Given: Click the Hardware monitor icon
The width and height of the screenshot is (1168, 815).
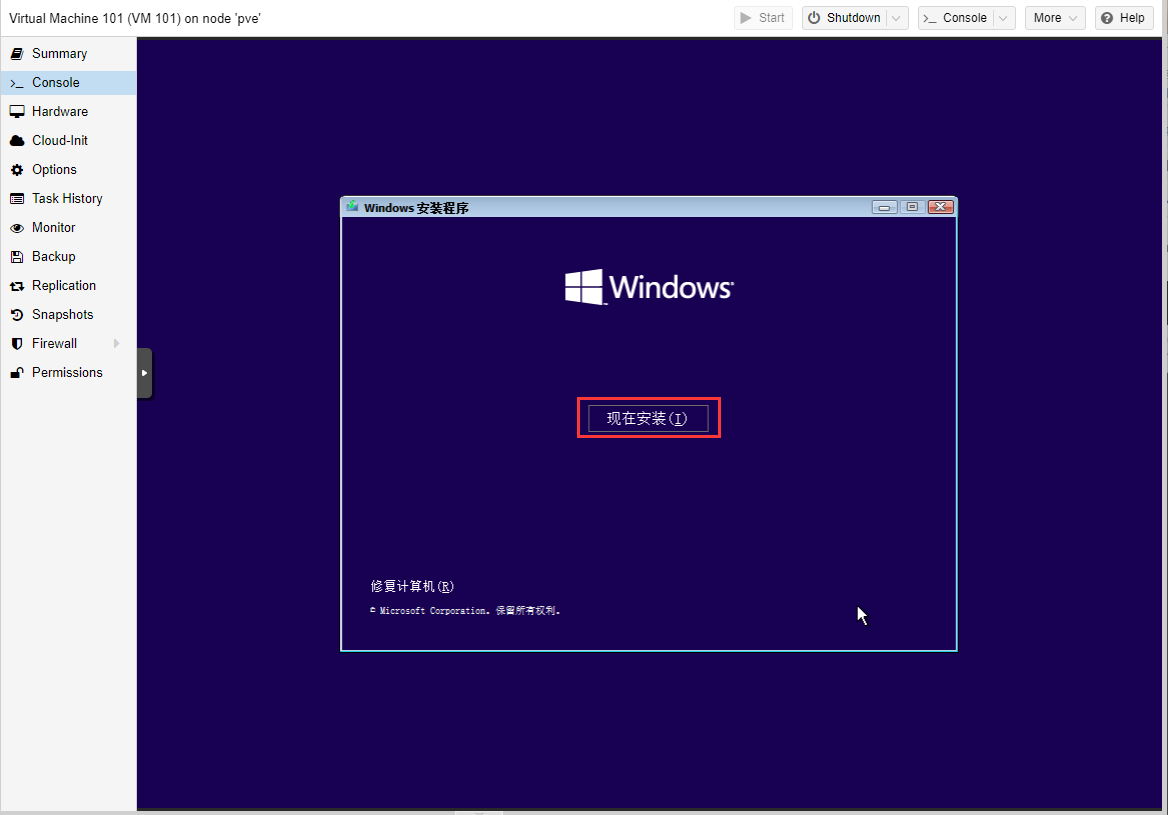Looking at the screenshot, I should 17,112.
